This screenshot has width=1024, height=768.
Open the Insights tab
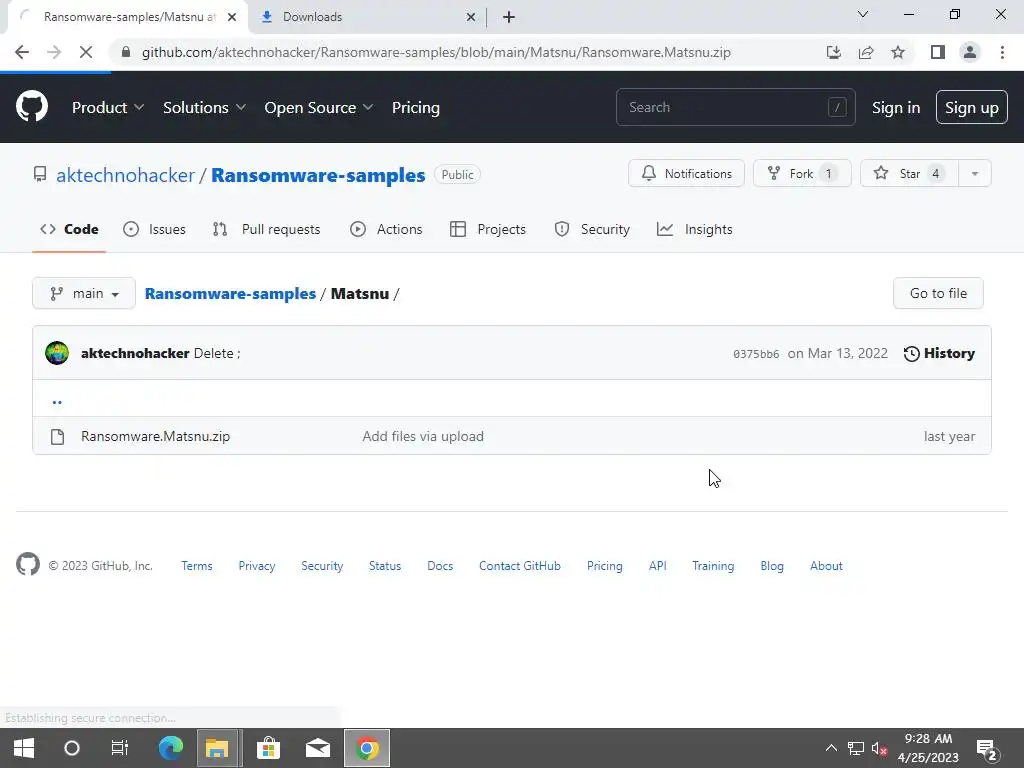695,229
